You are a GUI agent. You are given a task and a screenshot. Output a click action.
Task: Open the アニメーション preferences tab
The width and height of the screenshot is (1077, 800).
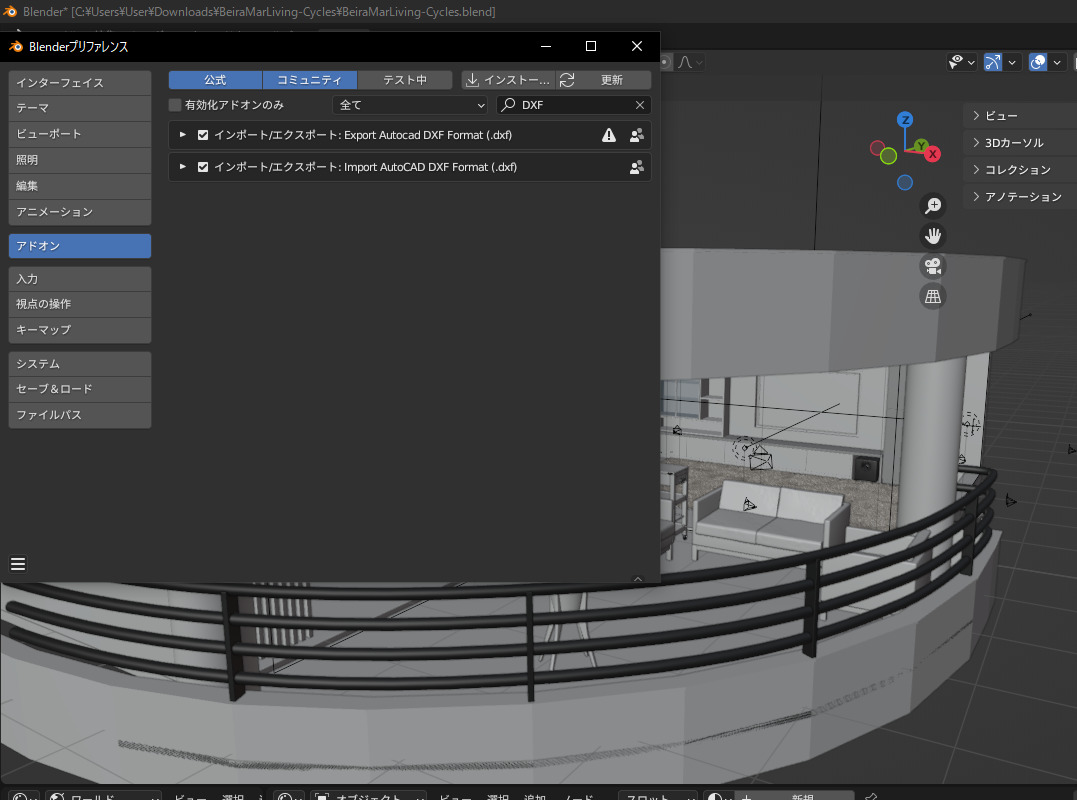tap(80, 212)
